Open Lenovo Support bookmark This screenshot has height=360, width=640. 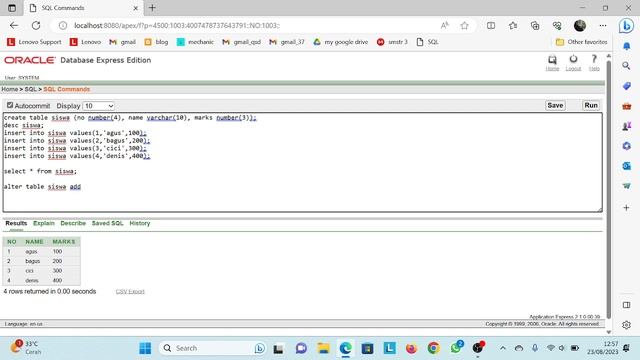tap(34, 42)
